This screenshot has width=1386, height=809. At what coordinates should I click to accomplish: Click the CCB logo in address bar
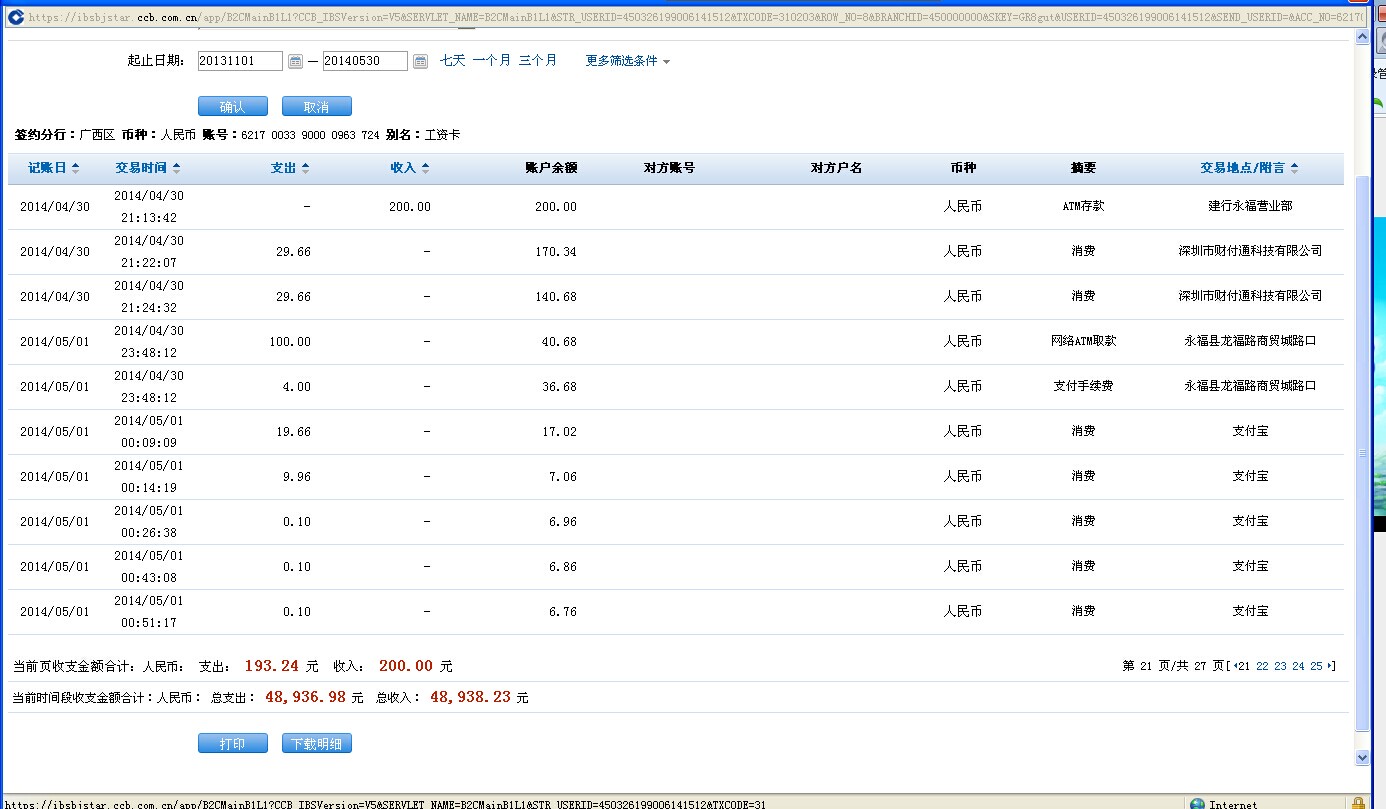[15, 17]
